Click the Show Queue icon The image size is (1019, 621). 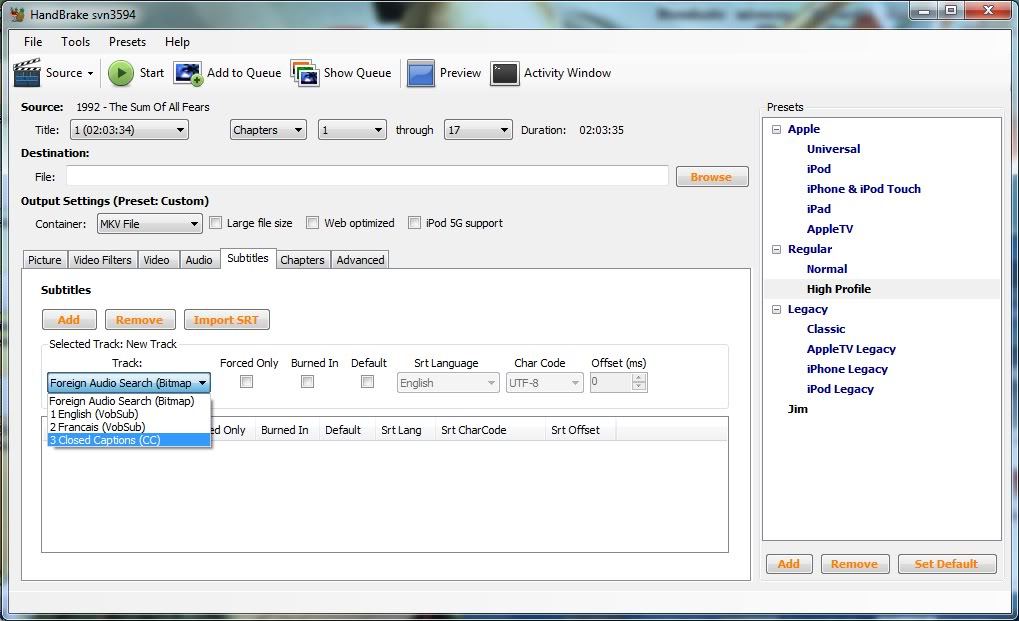tap(305, 73)
